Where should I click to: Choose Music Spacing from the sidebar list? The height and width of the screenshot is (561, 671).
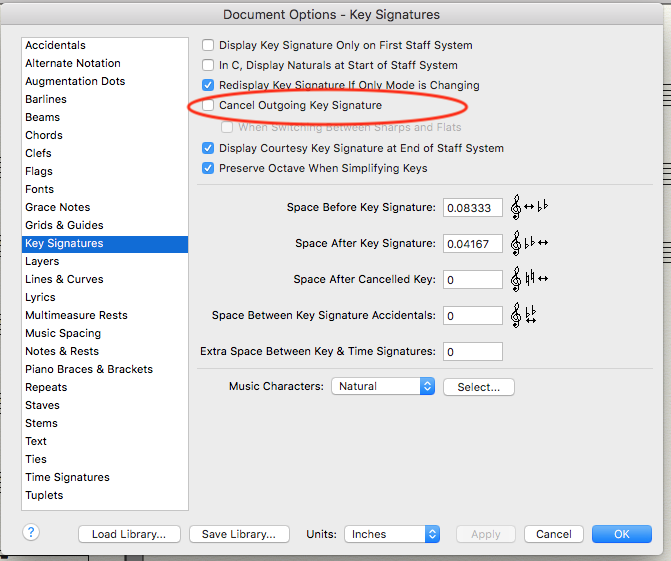click(63, 333)
